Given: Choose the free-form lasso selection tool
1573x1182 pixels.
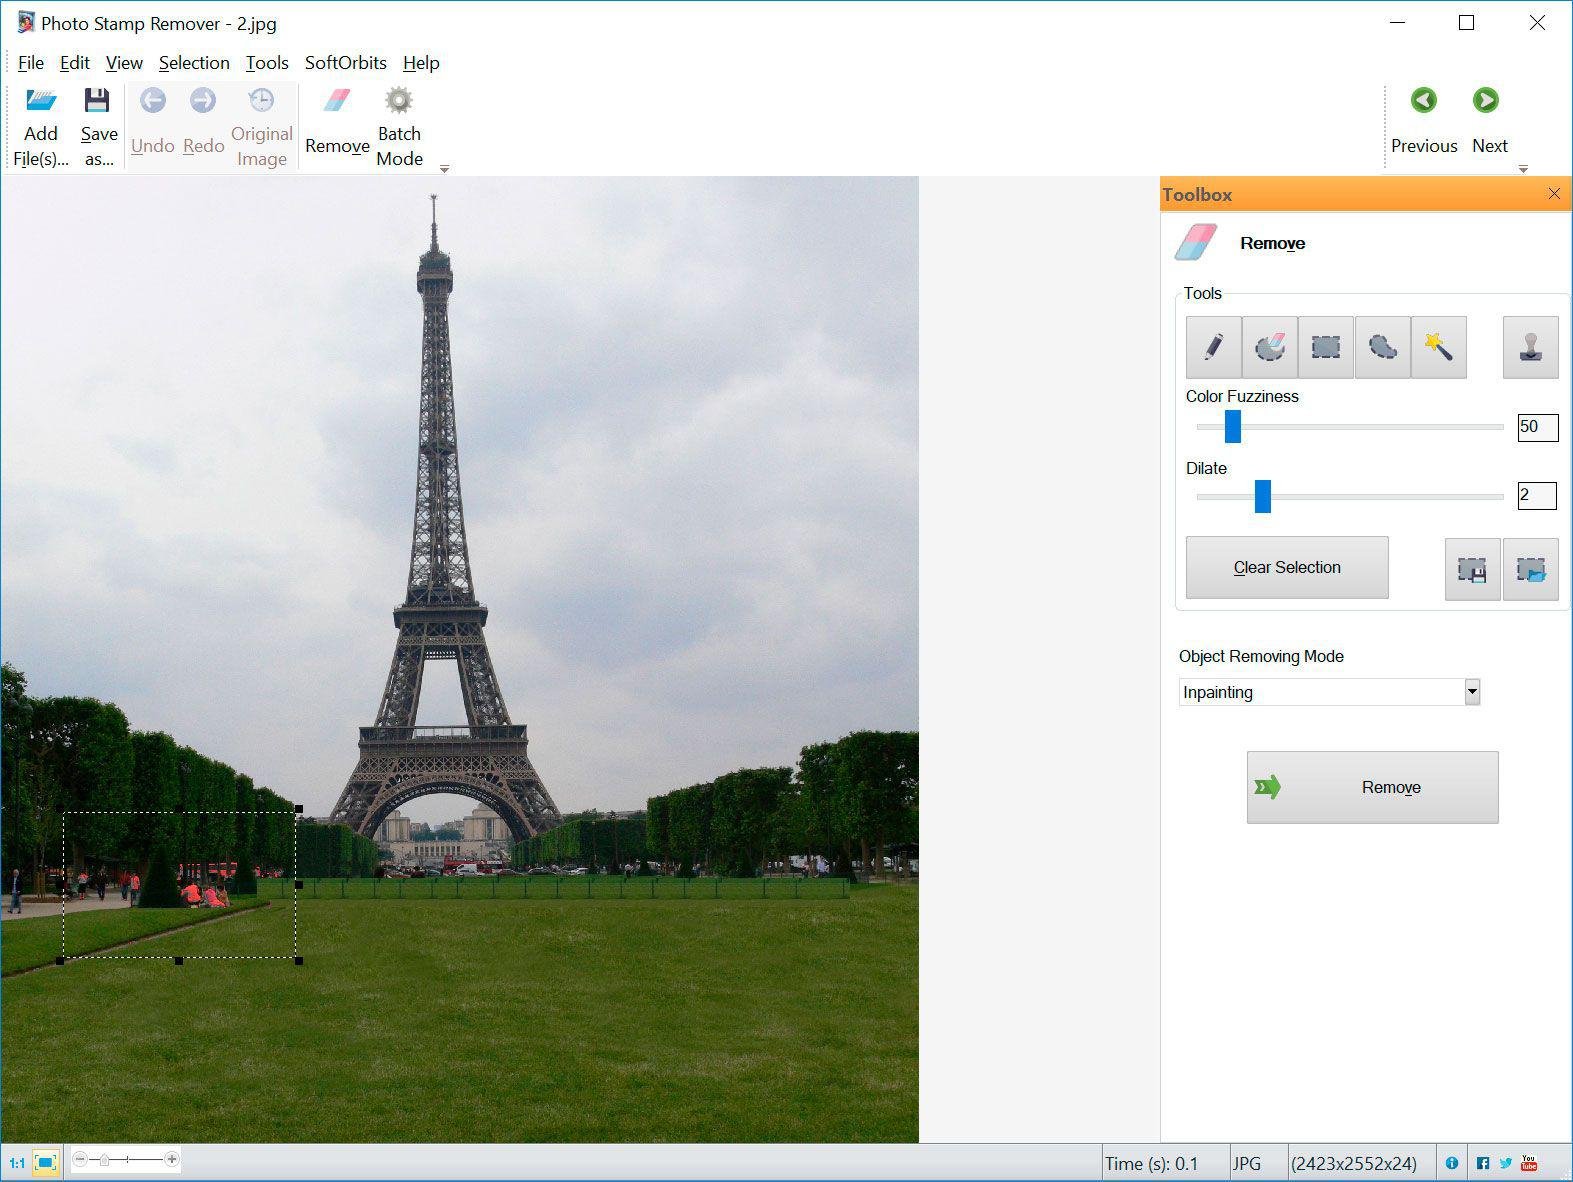Looking at the screenshot, I should click(x=1382, y=347).
